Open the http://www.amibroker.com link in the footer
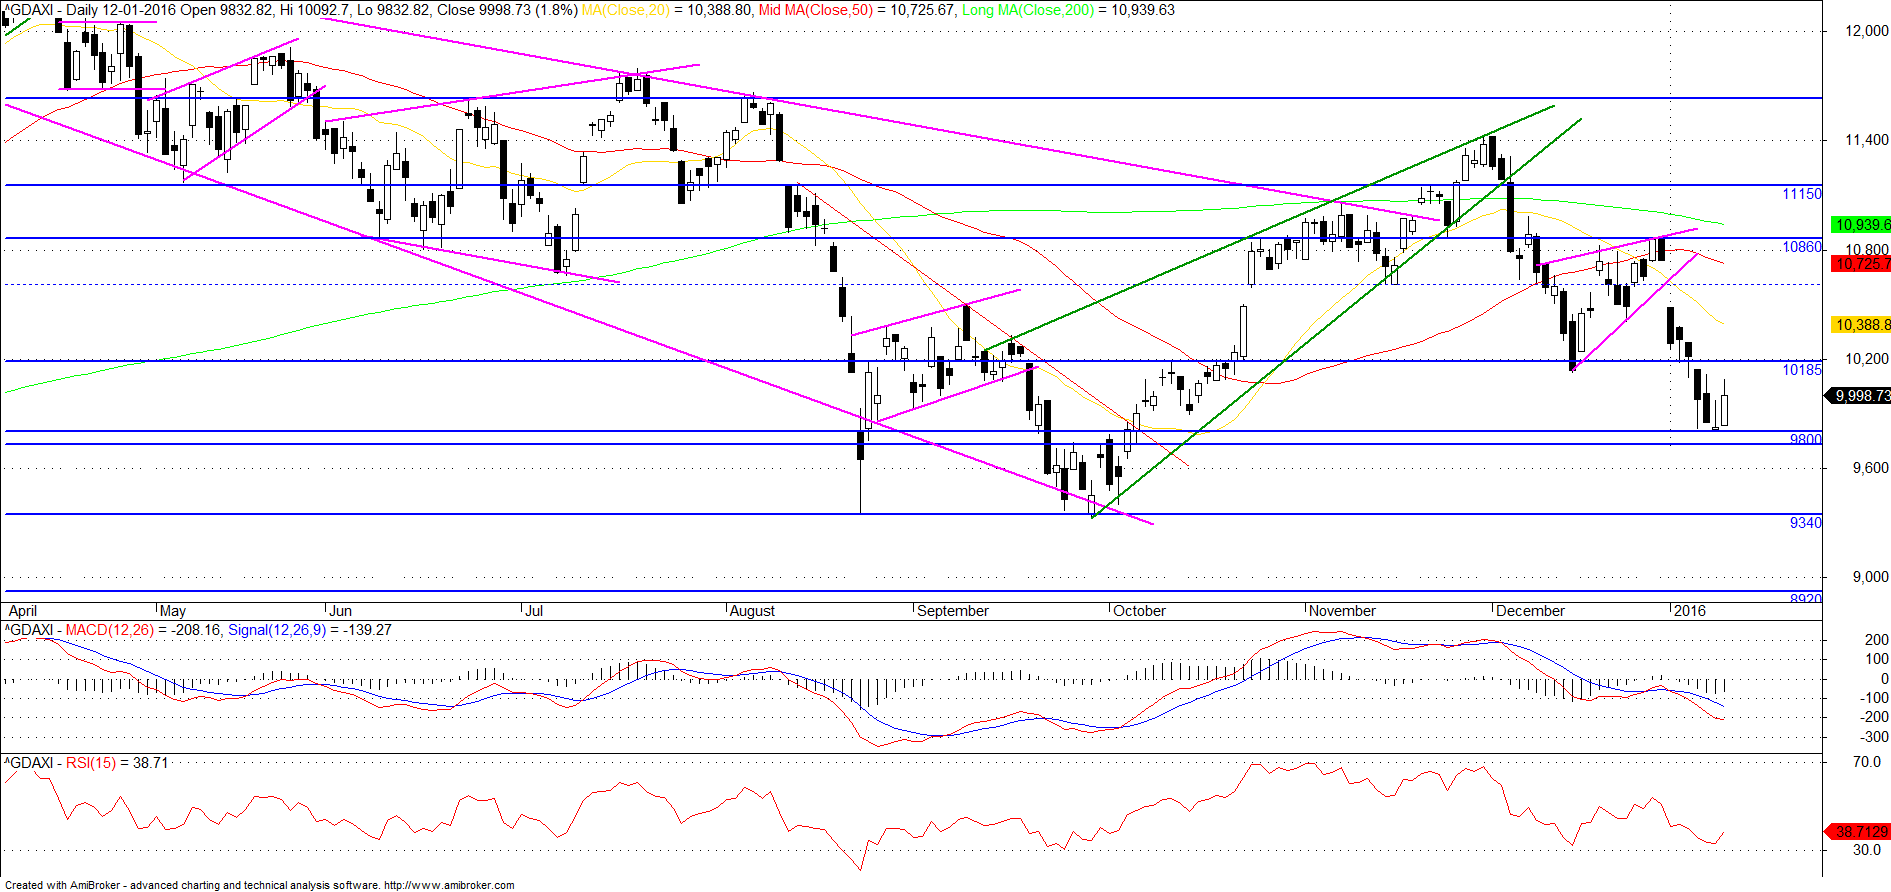The width and height of the screenshot is (1891, 892). point(449,885)
